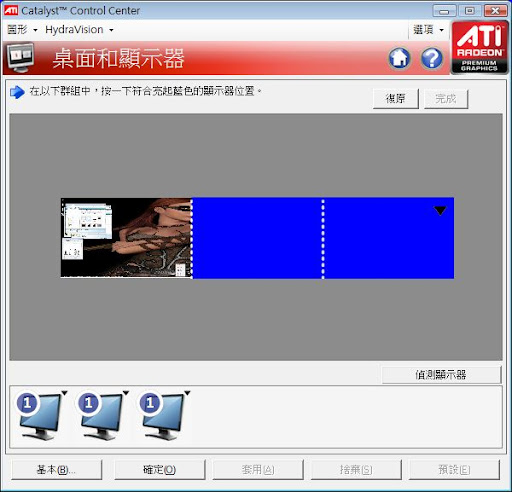Image resolution: width=512 pixels, height=492 pixels.
Task: Select the right blue display position
Action: click(x=389, y=238)
